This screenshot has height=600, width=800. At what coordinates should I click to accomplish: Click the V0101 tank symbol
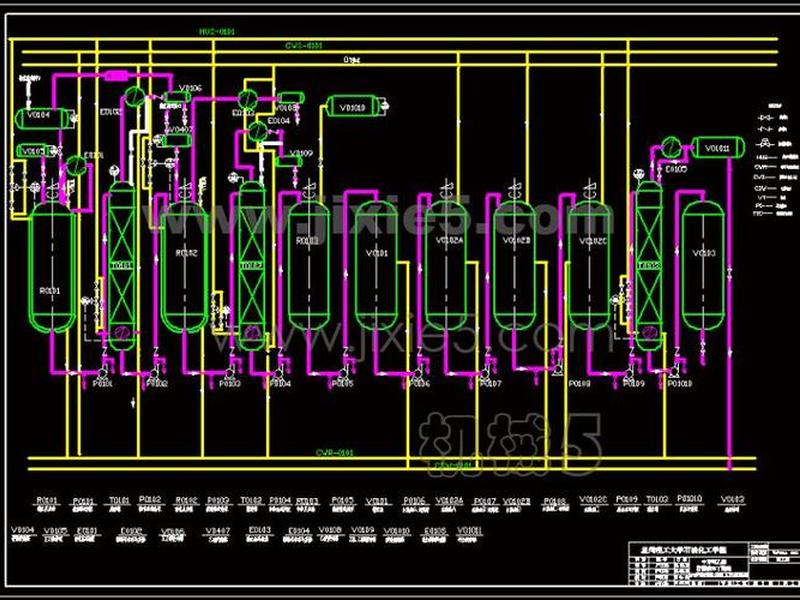(x=377, y=266)
